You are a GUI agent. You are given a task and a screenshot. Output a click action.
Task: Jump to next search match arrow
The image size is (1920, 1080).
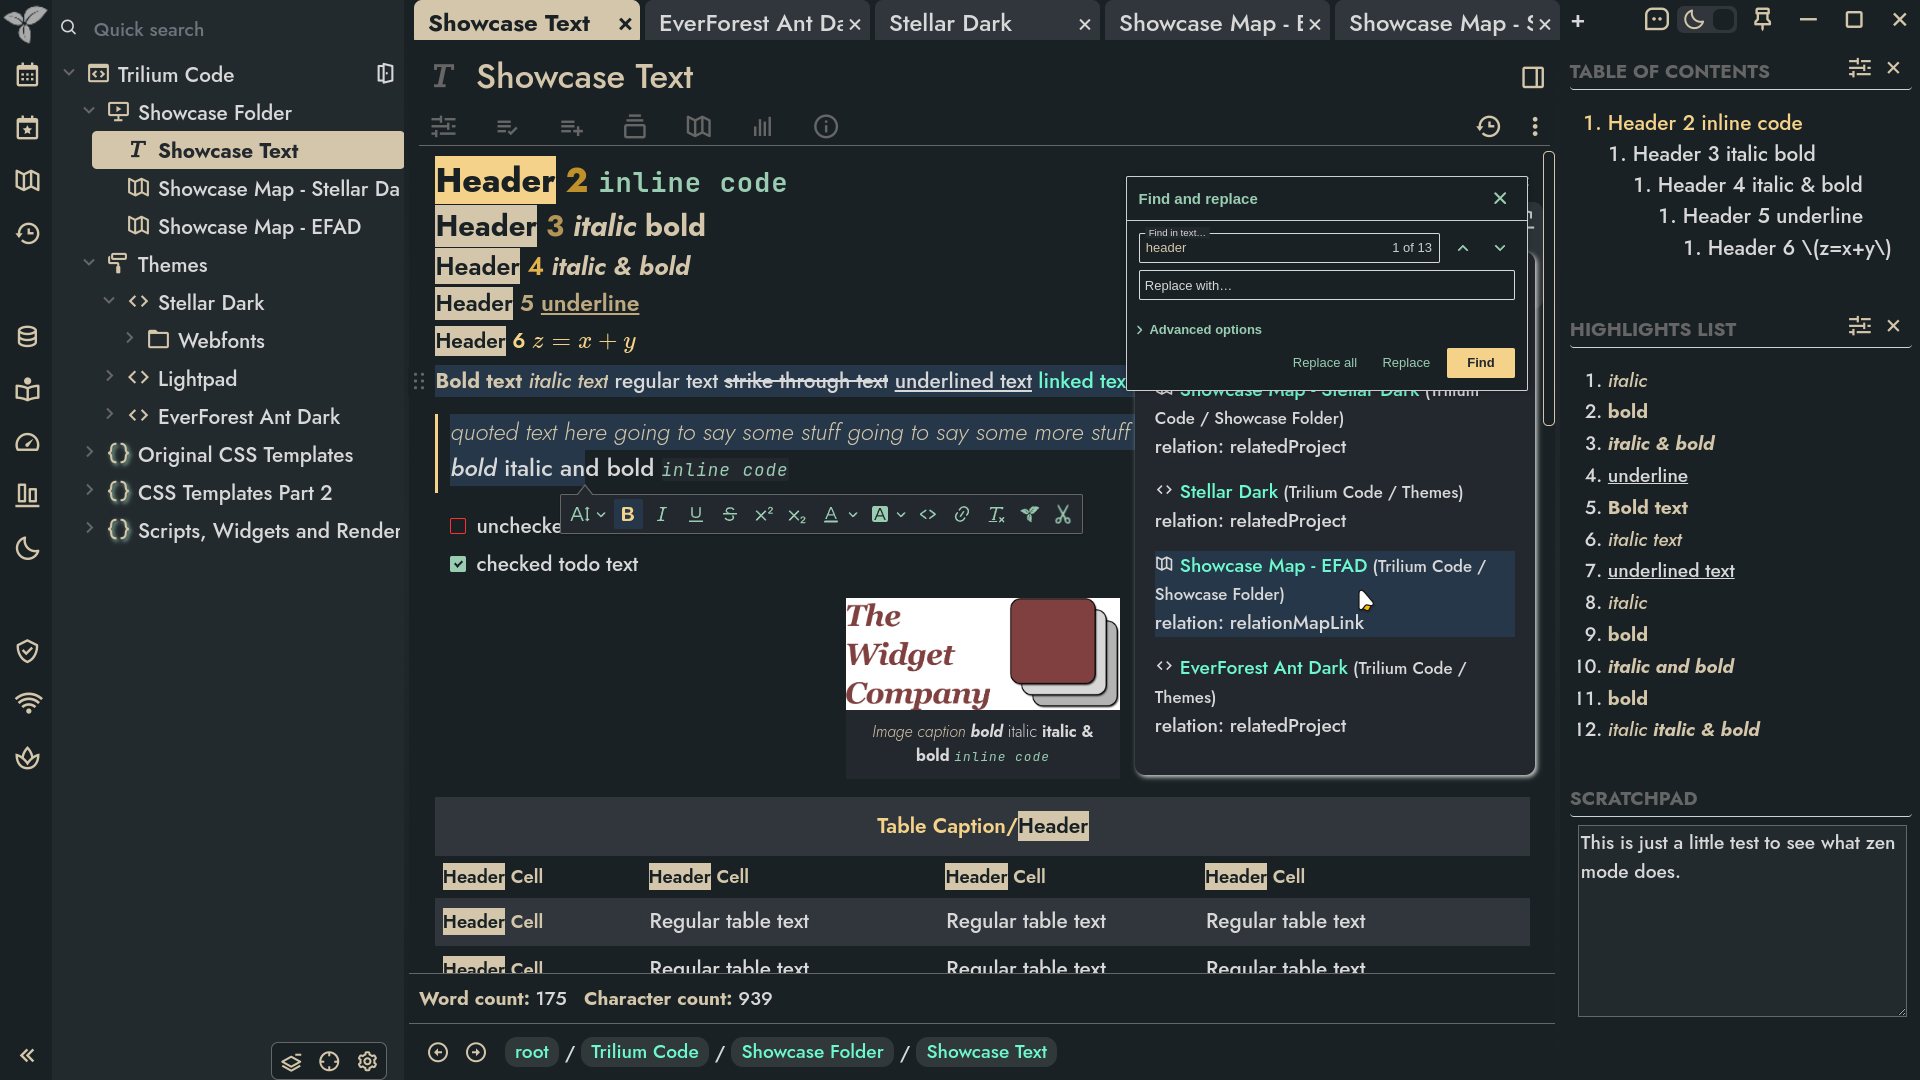[1499, 248]
